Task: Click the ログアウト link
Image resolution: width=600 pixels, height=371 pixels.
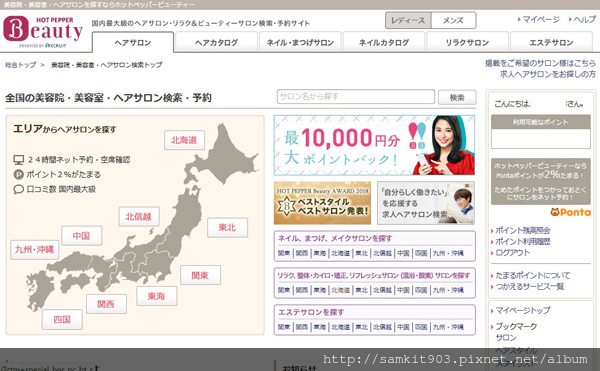Action: pyautogui.click(x=513, y=252)
